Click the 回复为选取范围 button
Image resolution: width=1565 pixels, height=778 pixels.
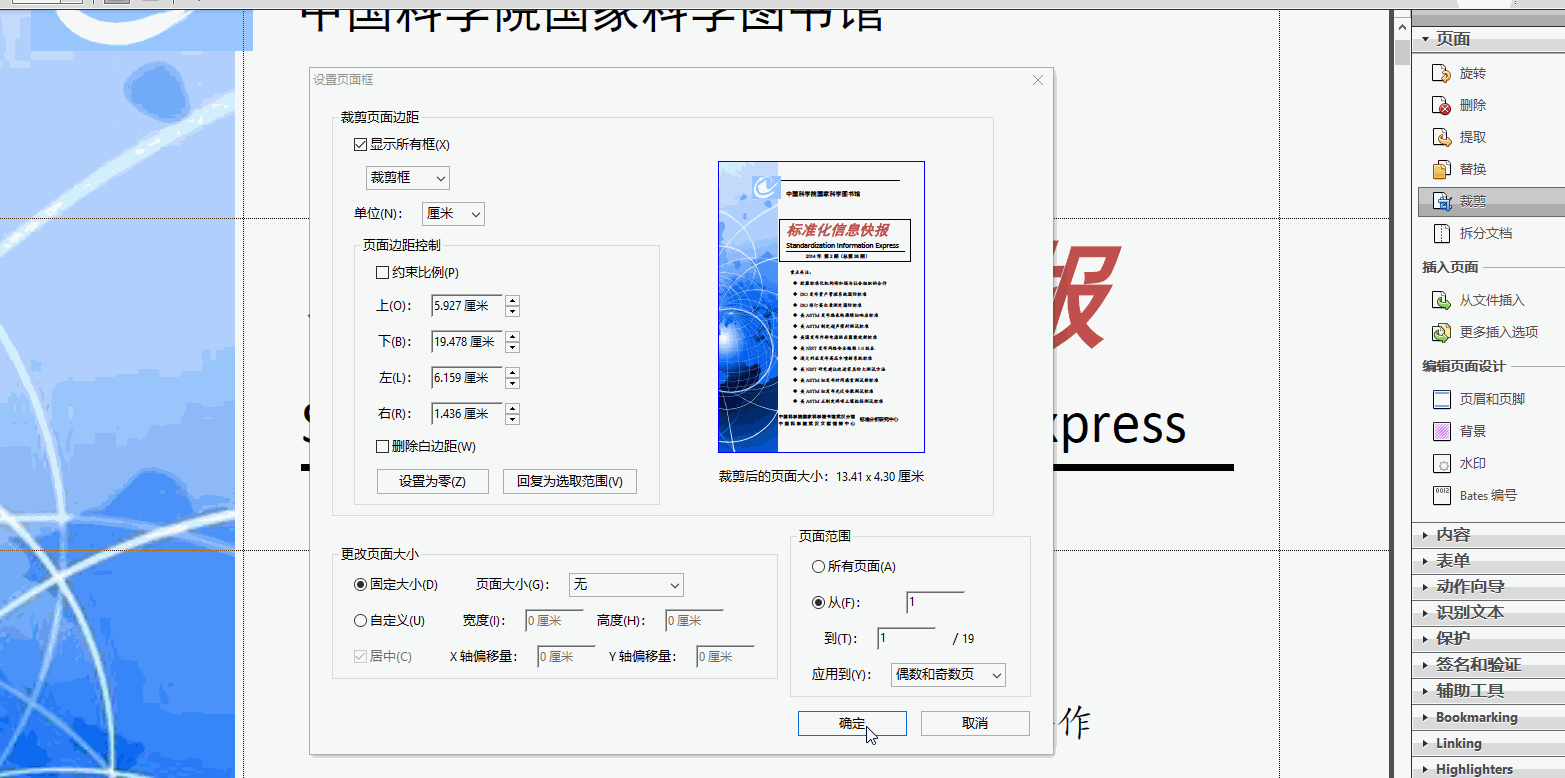point(570,481)
